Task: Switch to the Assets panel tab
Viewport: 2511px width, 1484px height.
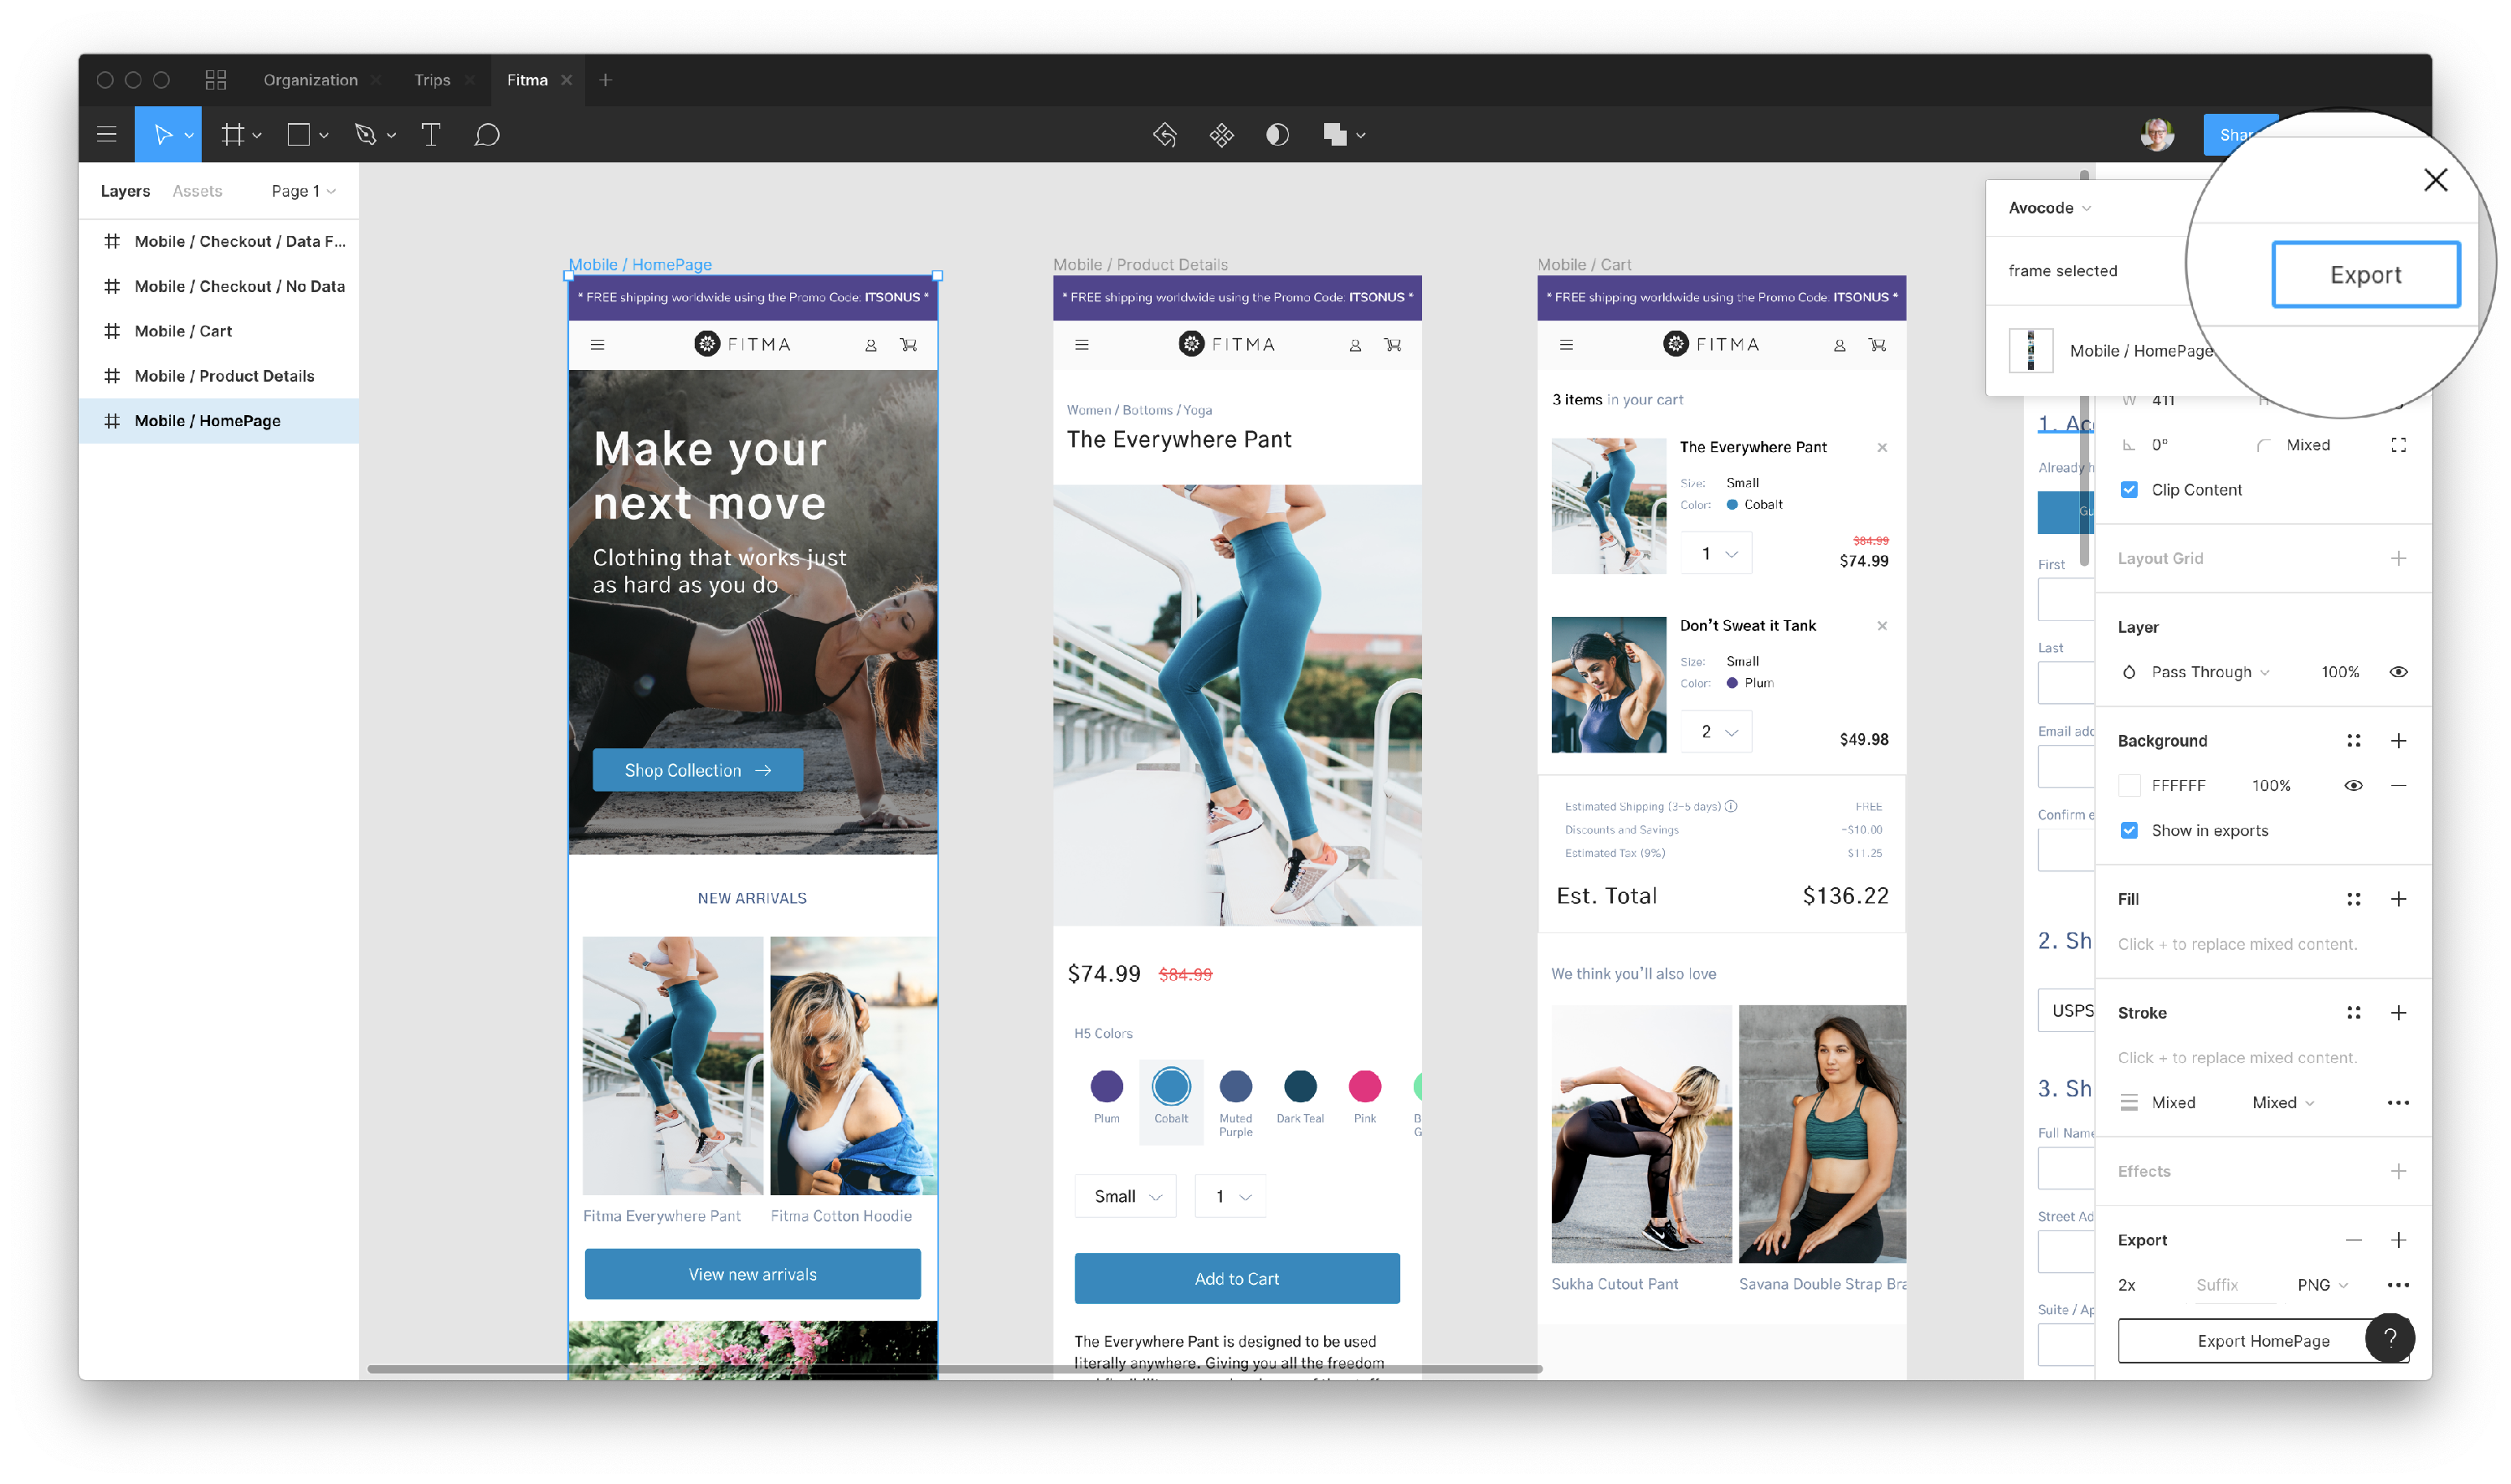Action: pos(197,191)
